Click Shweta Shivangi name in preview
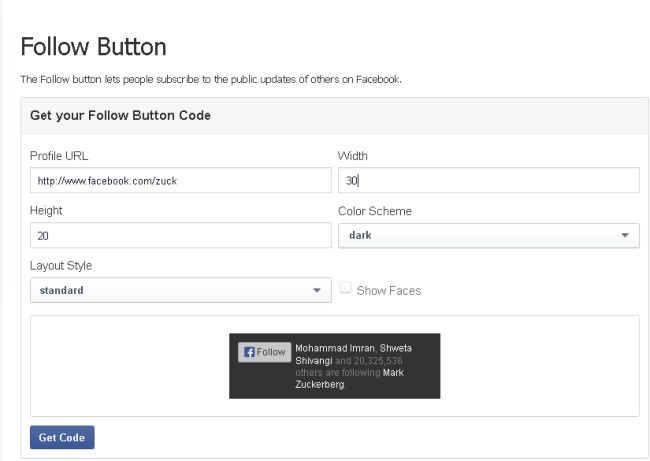 click(354, 354)
